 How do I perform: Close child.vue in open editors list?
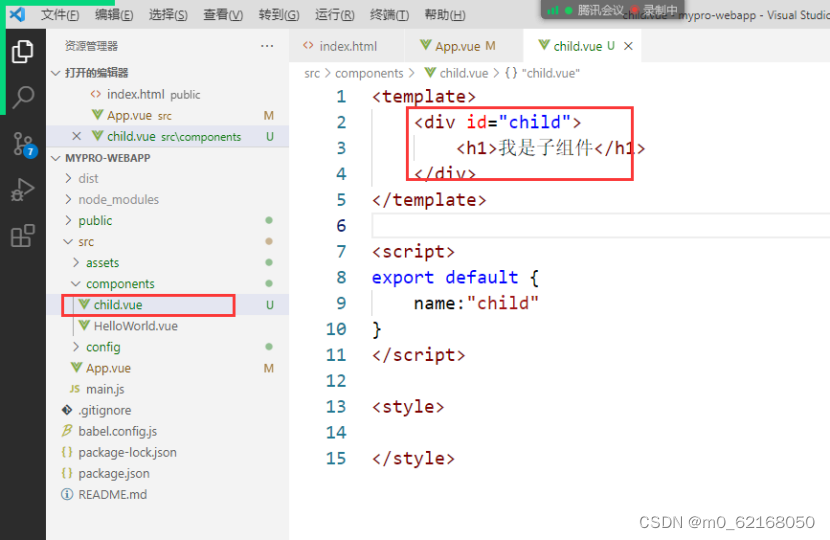[77, 136]
